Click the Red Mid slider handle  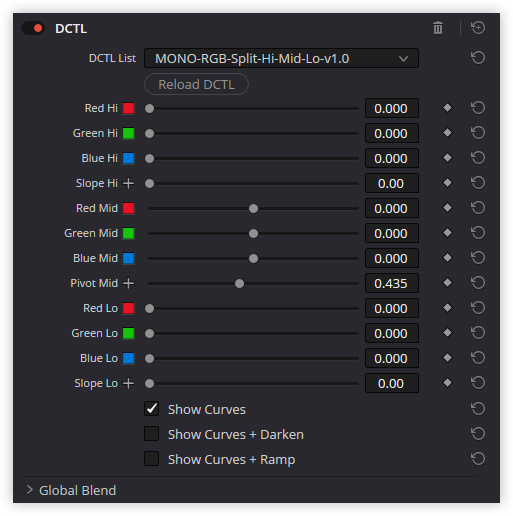coord(253,209)
